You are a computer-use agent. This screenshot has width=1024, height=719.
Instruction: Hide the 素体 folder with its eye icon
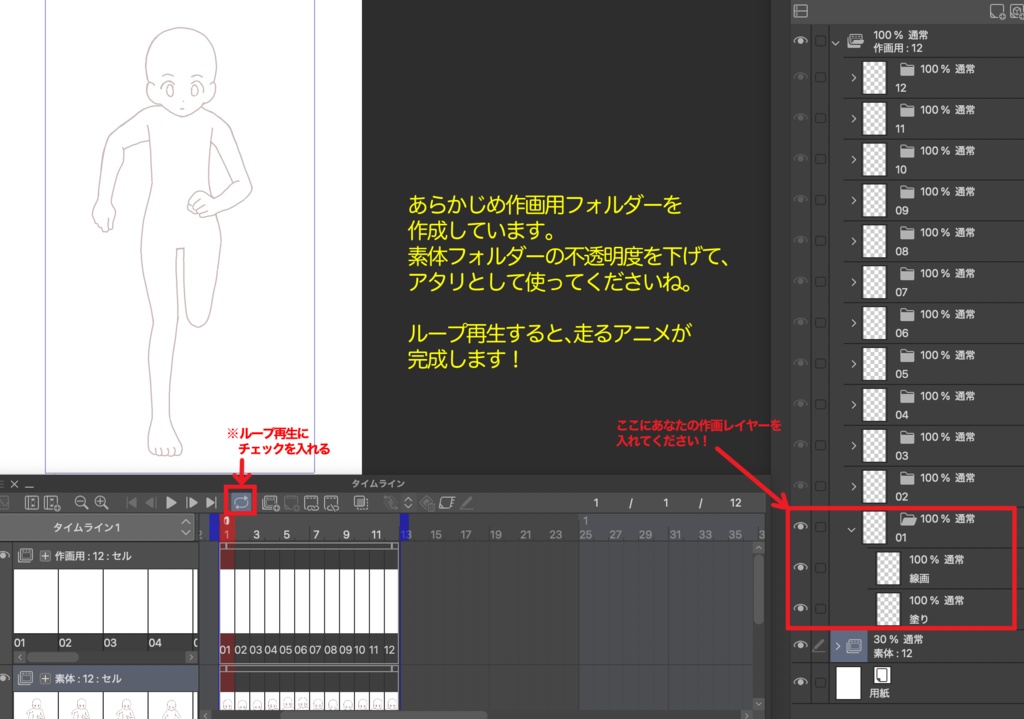coord(800,645)
